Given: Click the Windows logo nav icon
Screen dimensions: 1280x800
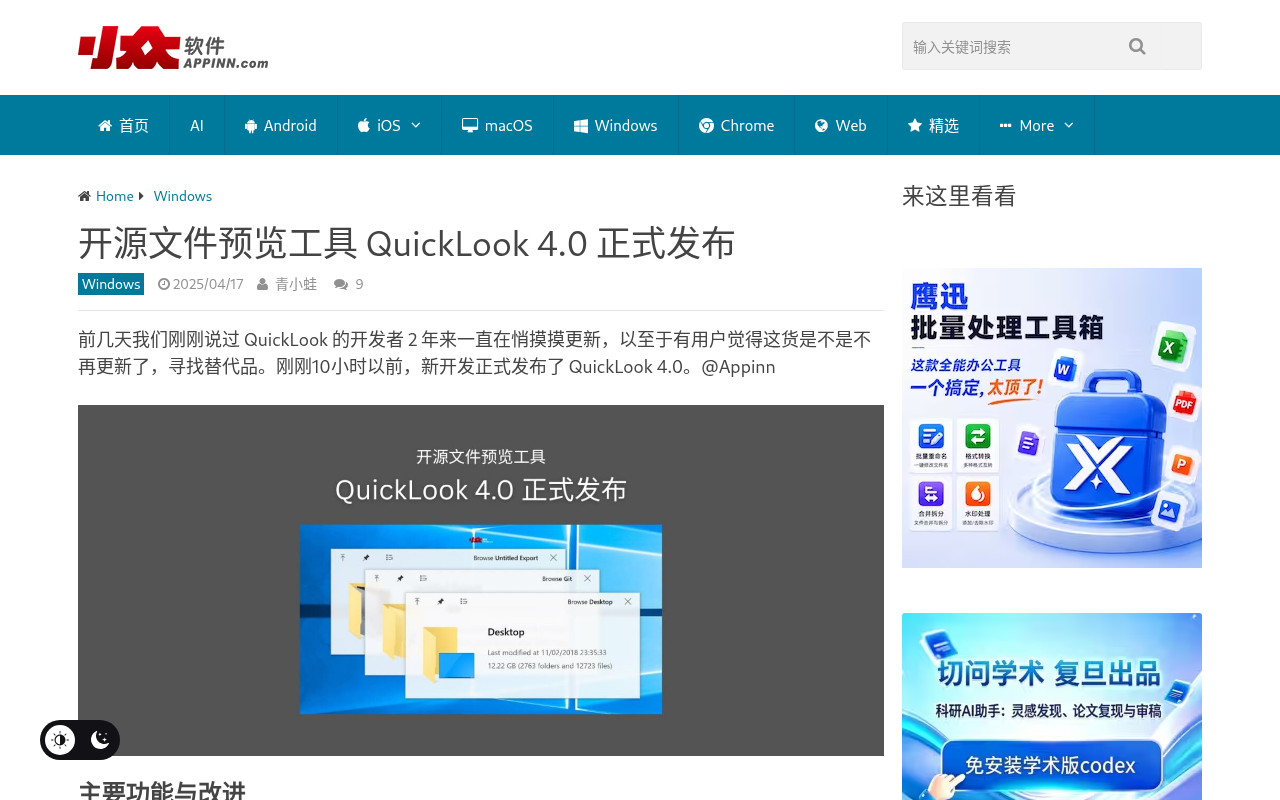Looking at the screenshot, I should click(x=581, y=125).
